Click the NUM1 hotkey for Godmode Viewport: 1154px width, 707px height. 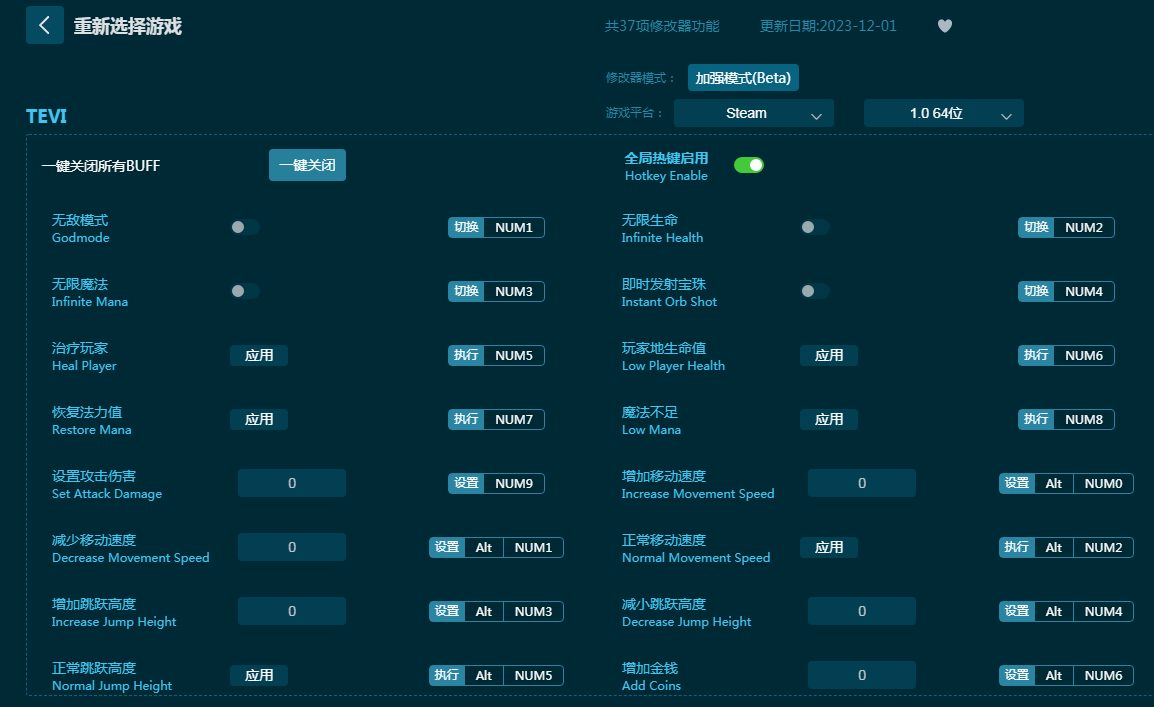coord(514,227)
